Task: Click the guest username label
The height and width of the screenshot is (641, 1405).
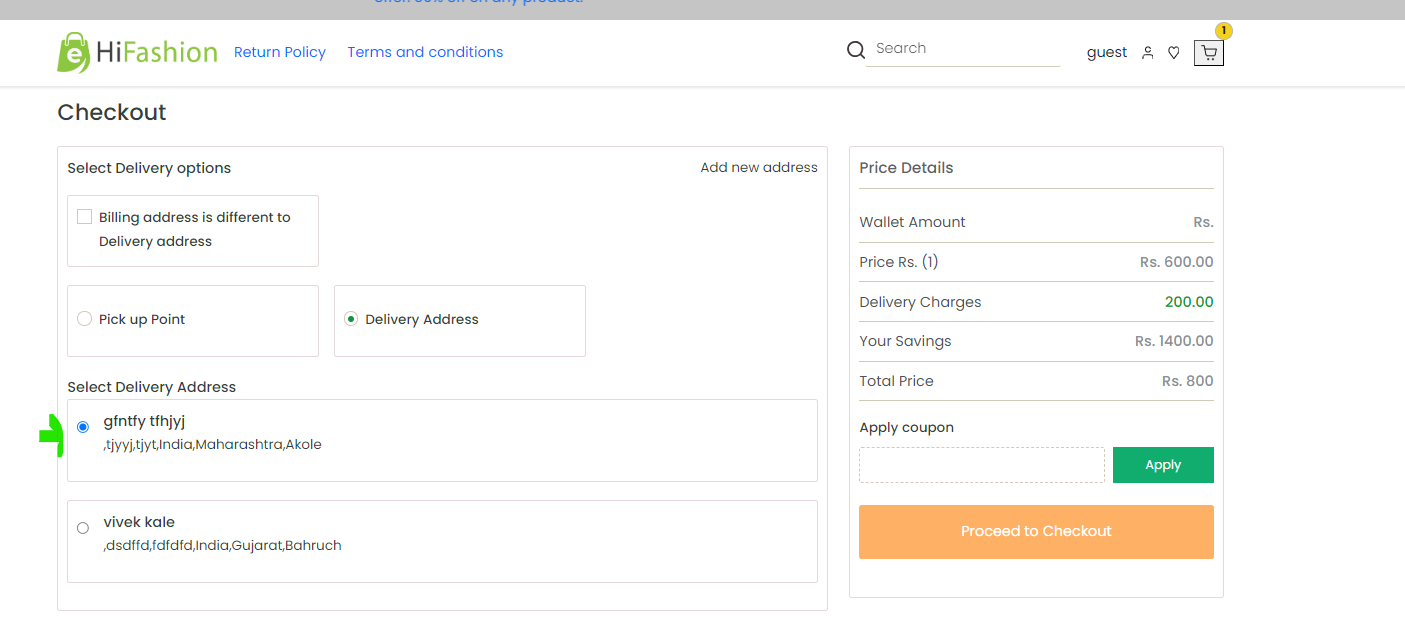Action: pos(1107,52)
